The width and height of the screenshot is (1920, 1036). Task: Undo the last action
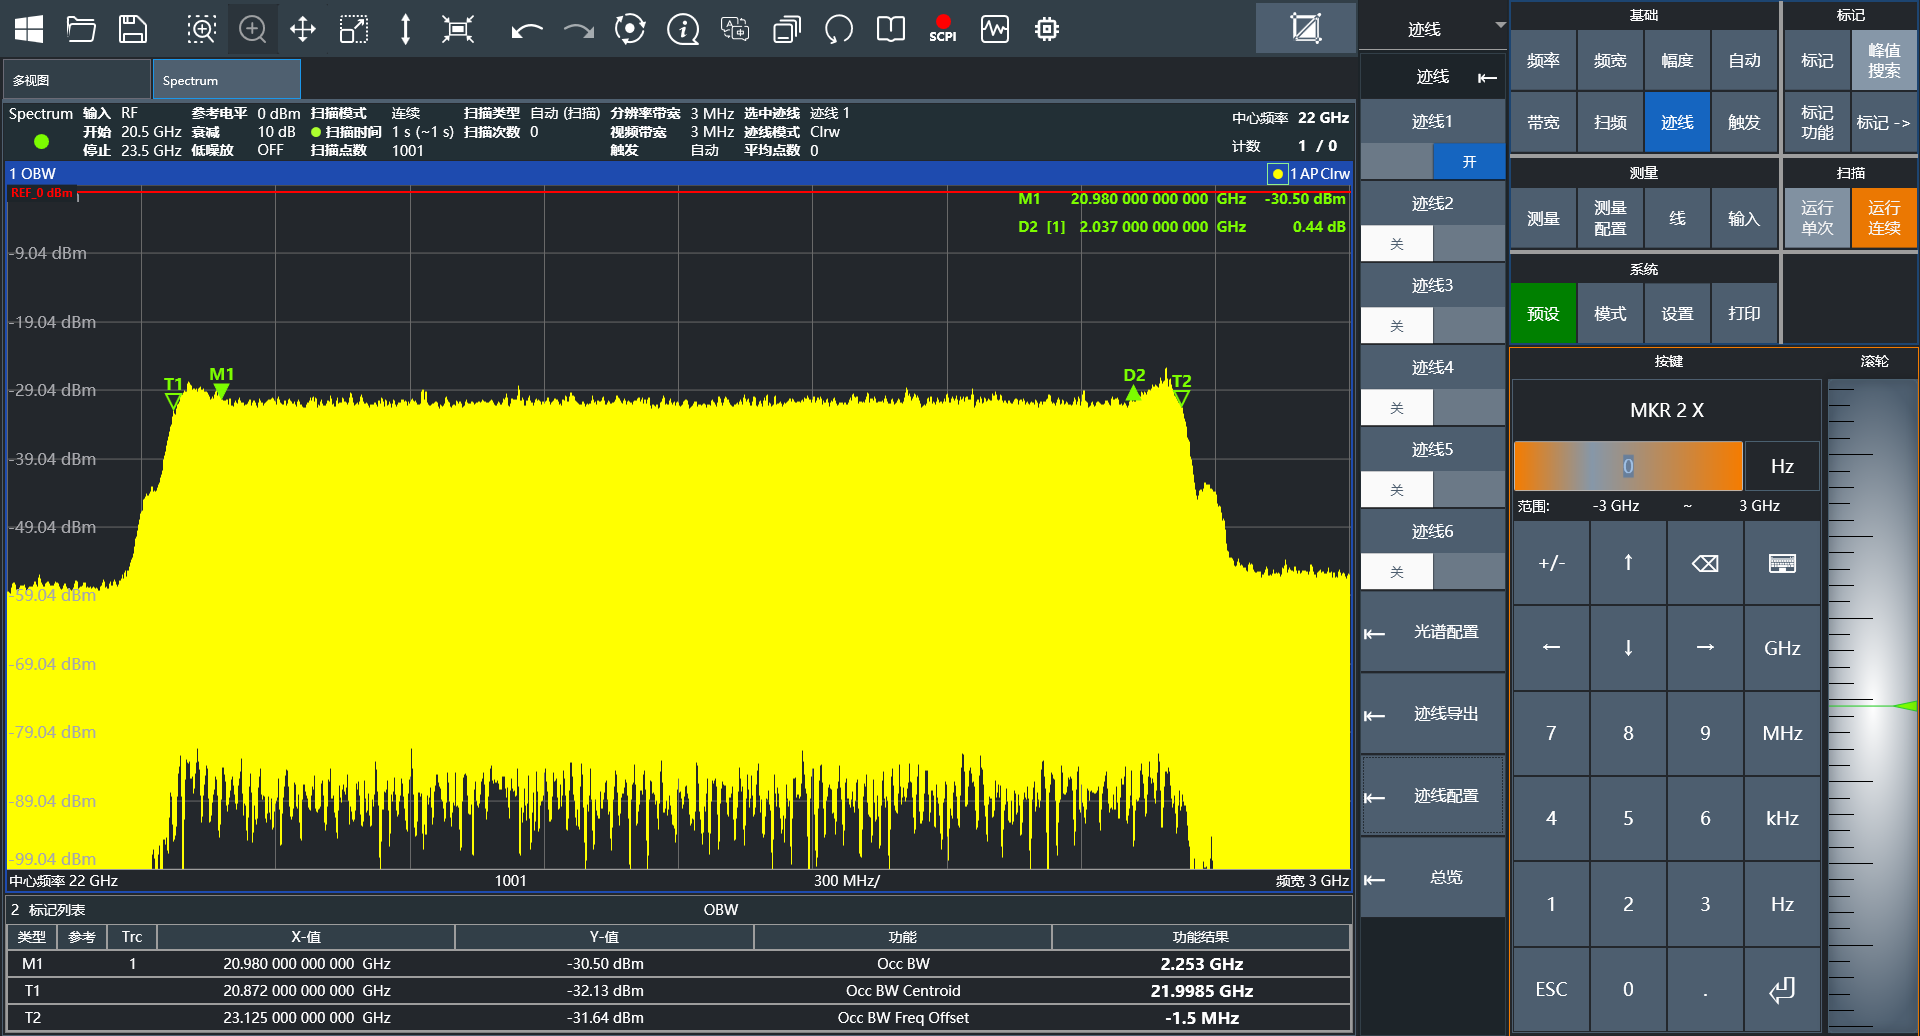point(526,30)
